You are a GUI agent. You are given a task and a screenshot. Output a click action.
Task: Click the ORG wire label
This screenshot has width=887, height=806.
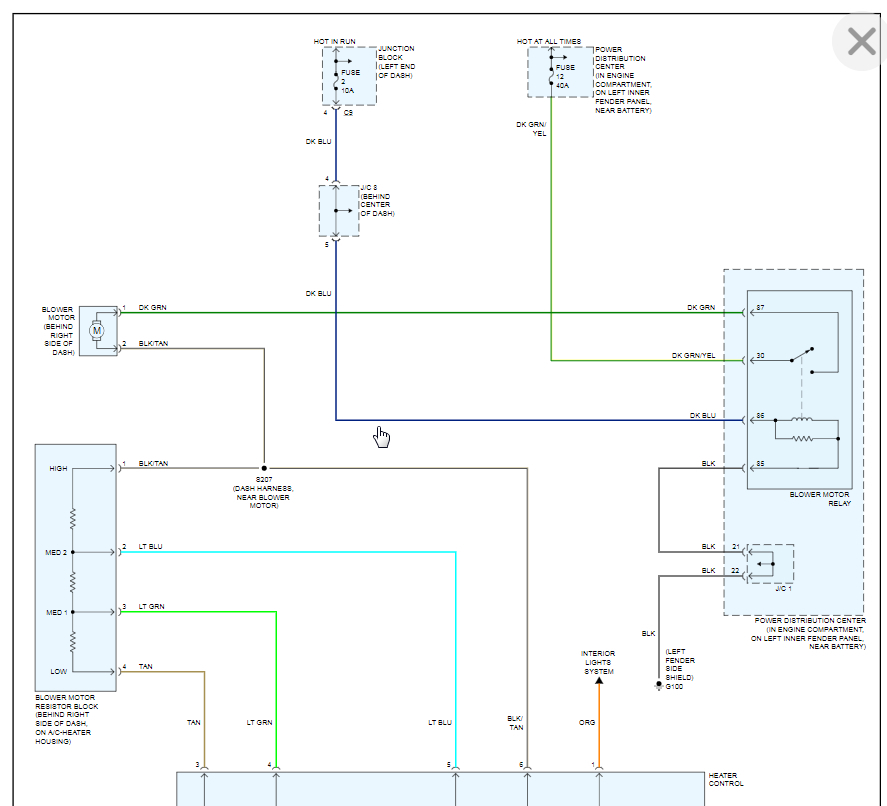[x=587, y=722]
